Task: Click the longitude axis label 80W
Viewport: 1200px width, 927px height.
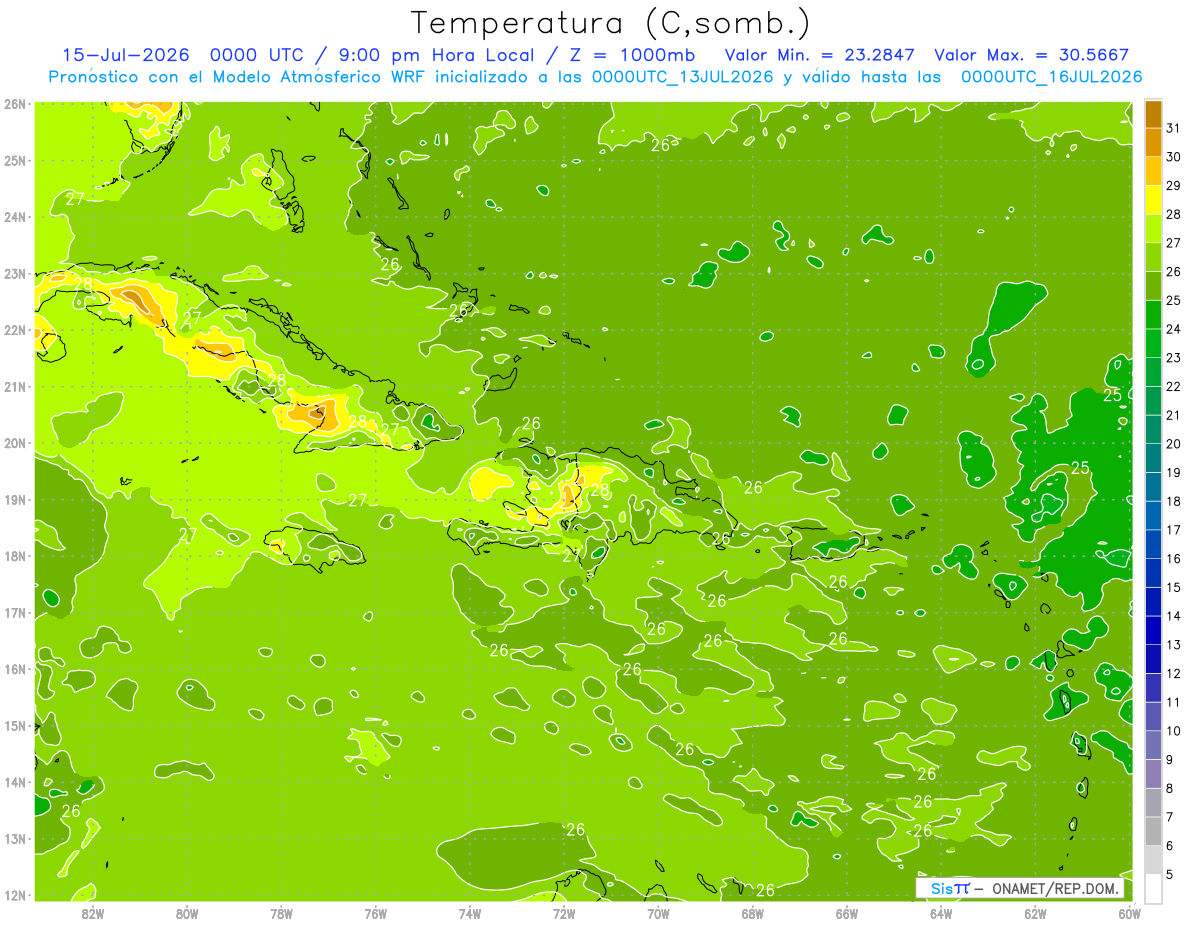Action: [x=187, y=913]
